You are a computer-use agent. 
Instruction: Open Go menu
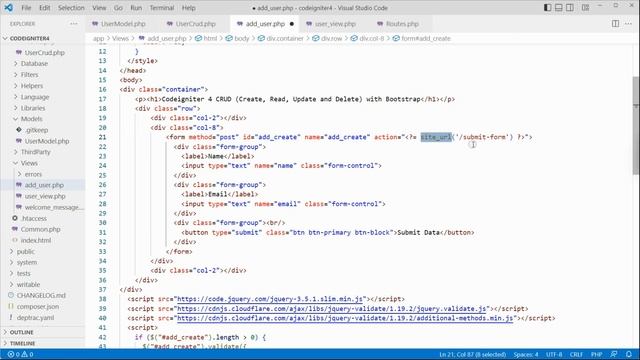pos(118,8)
